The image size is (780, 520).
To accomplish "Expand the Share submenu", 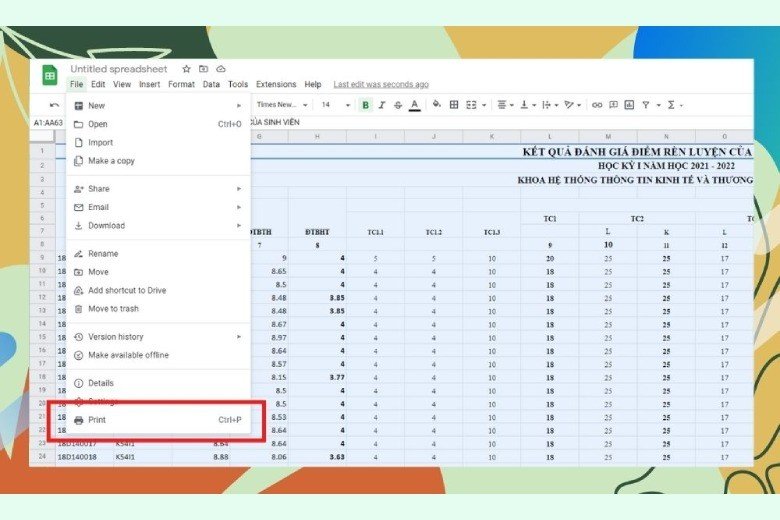I will [158, 189].
